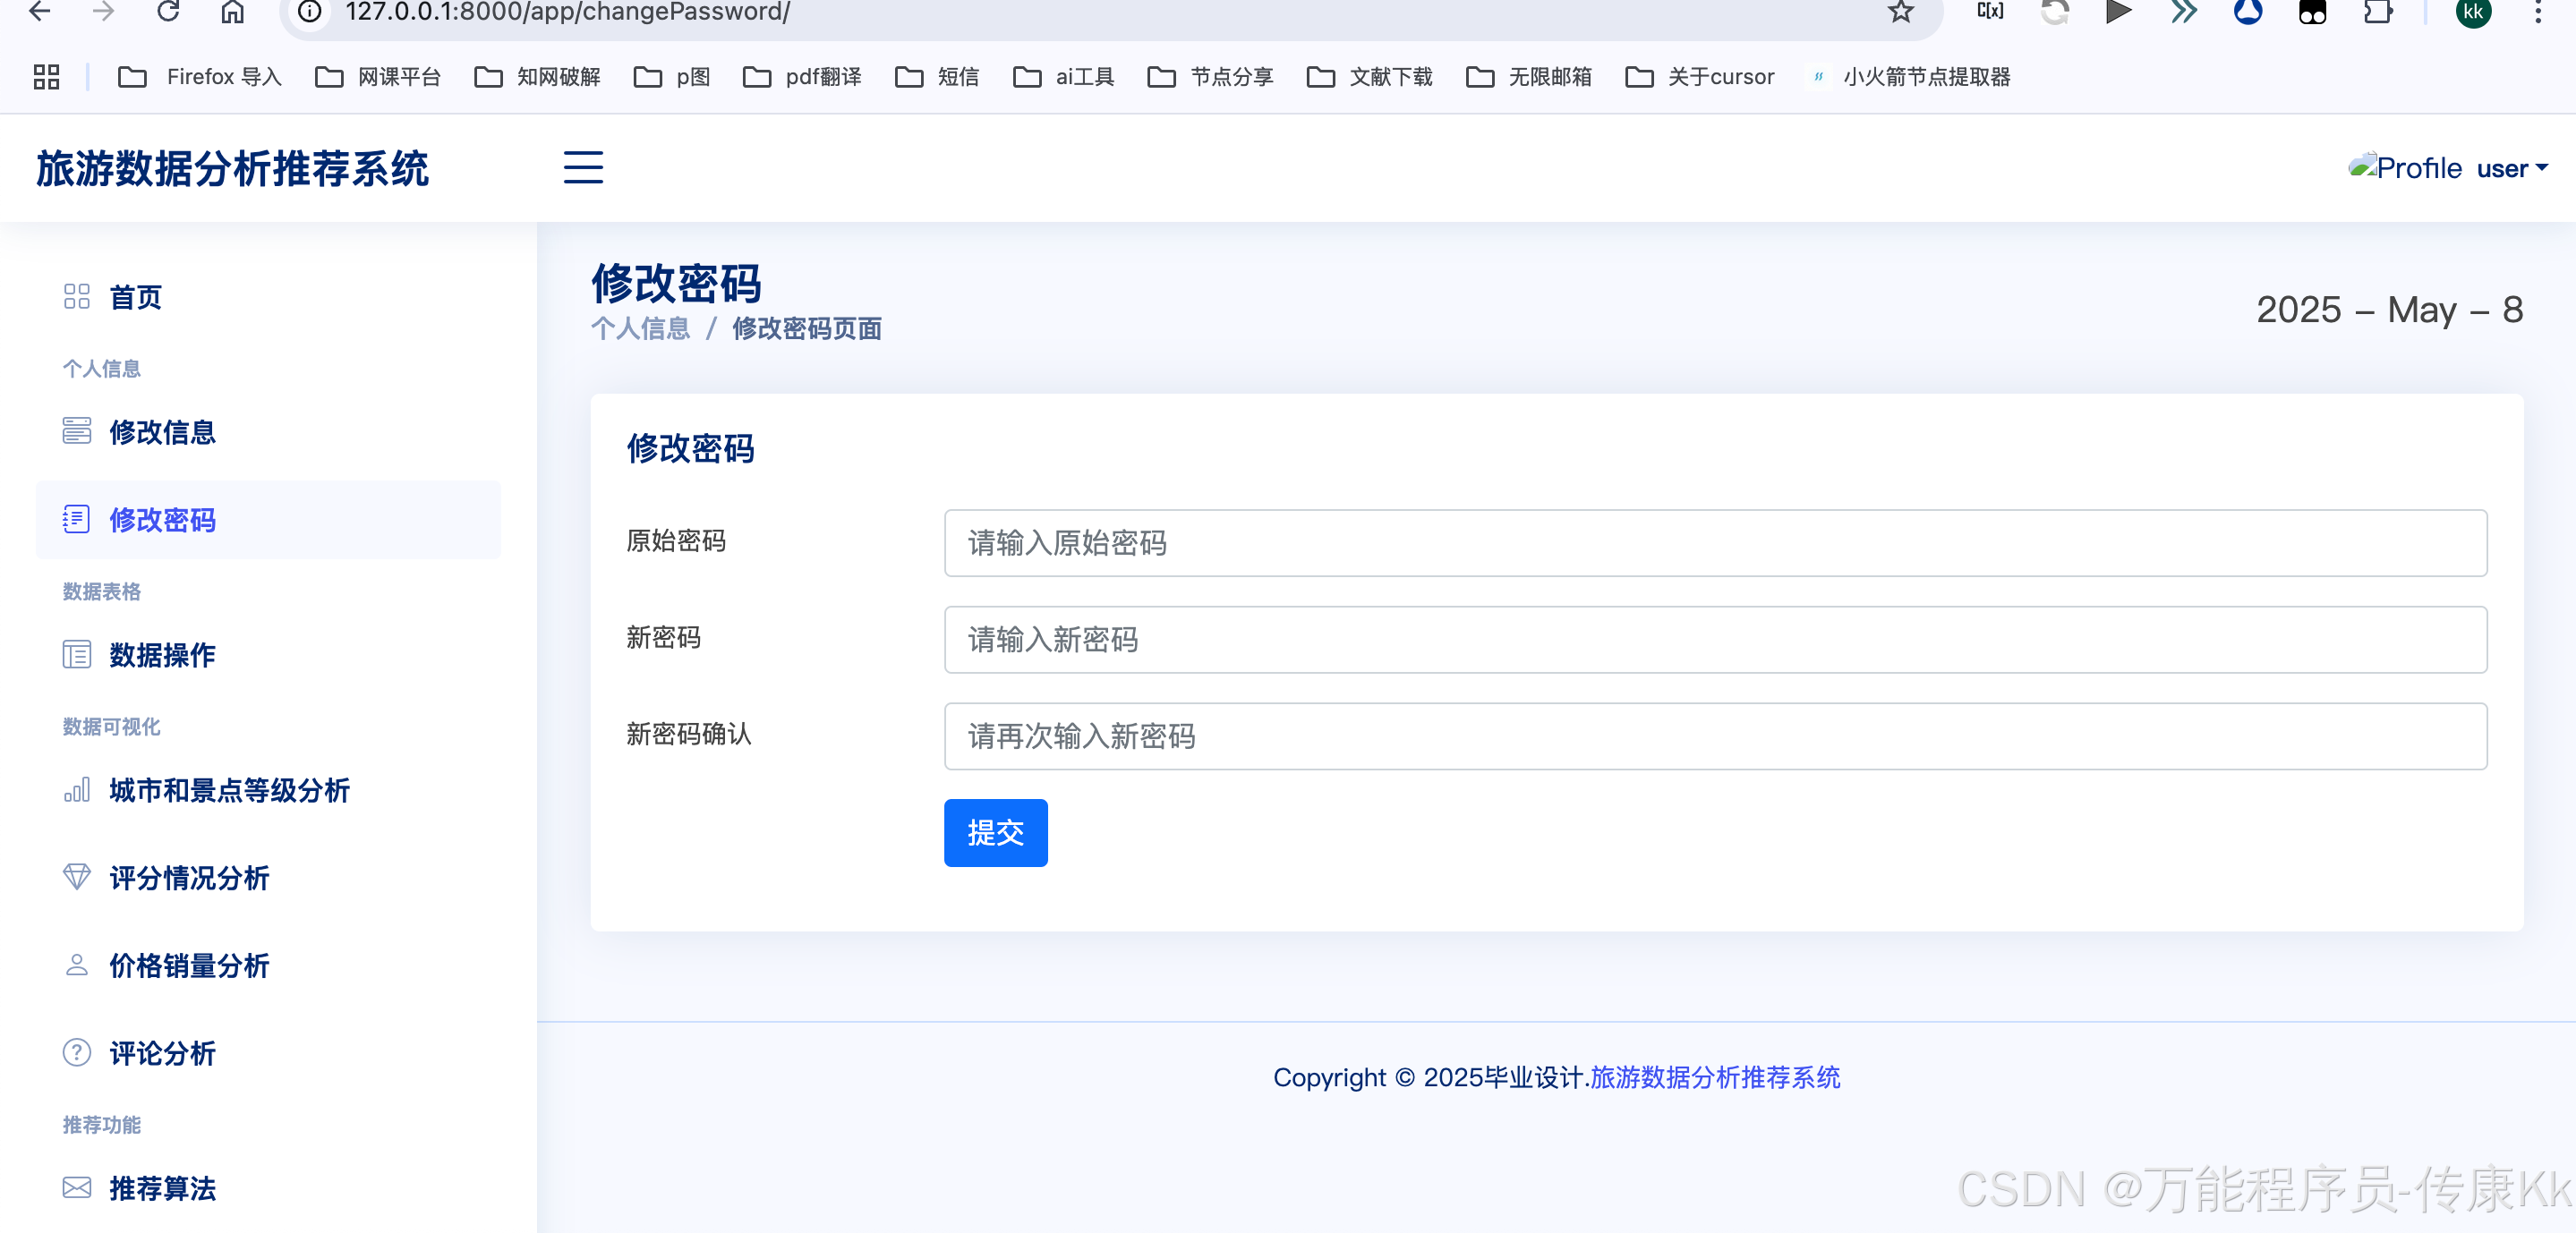2576x1233 pixels.
Task: Select 价格销量分析 in the sidebar
Action: click(x=189, y=965)
